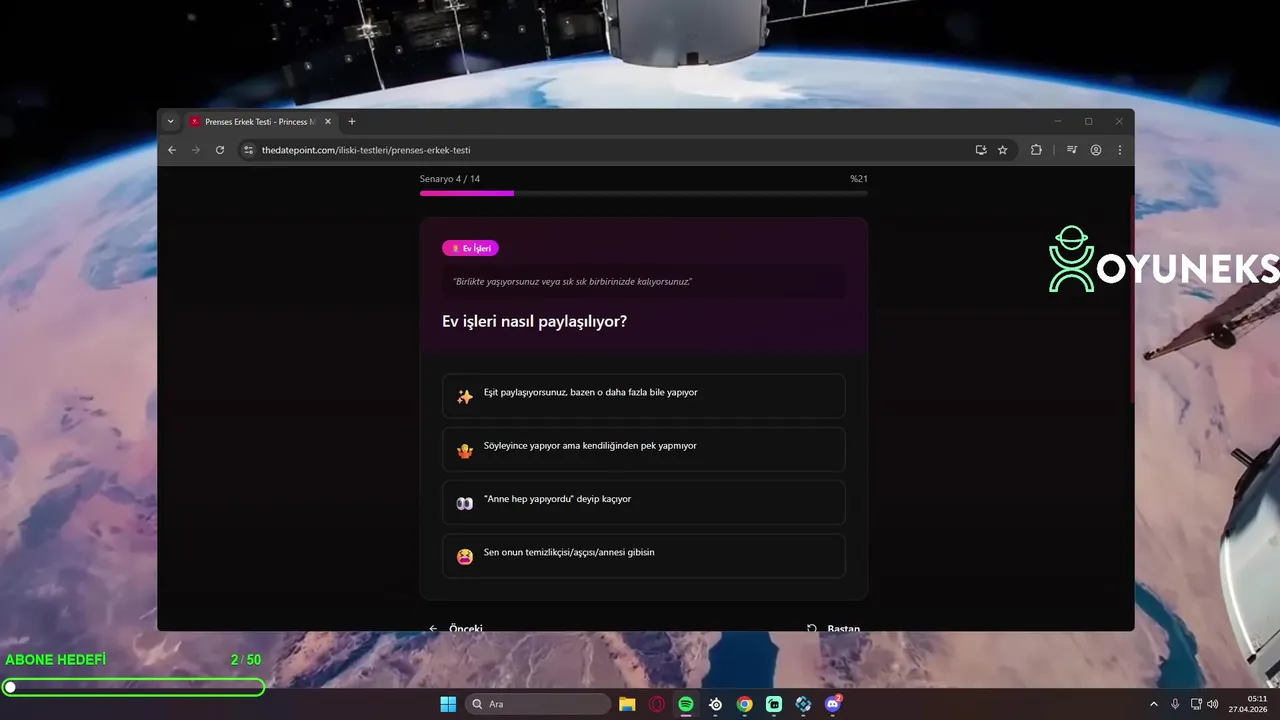
Task: Open Google Chrome from taskbar
Action: (x=745, y=704)
